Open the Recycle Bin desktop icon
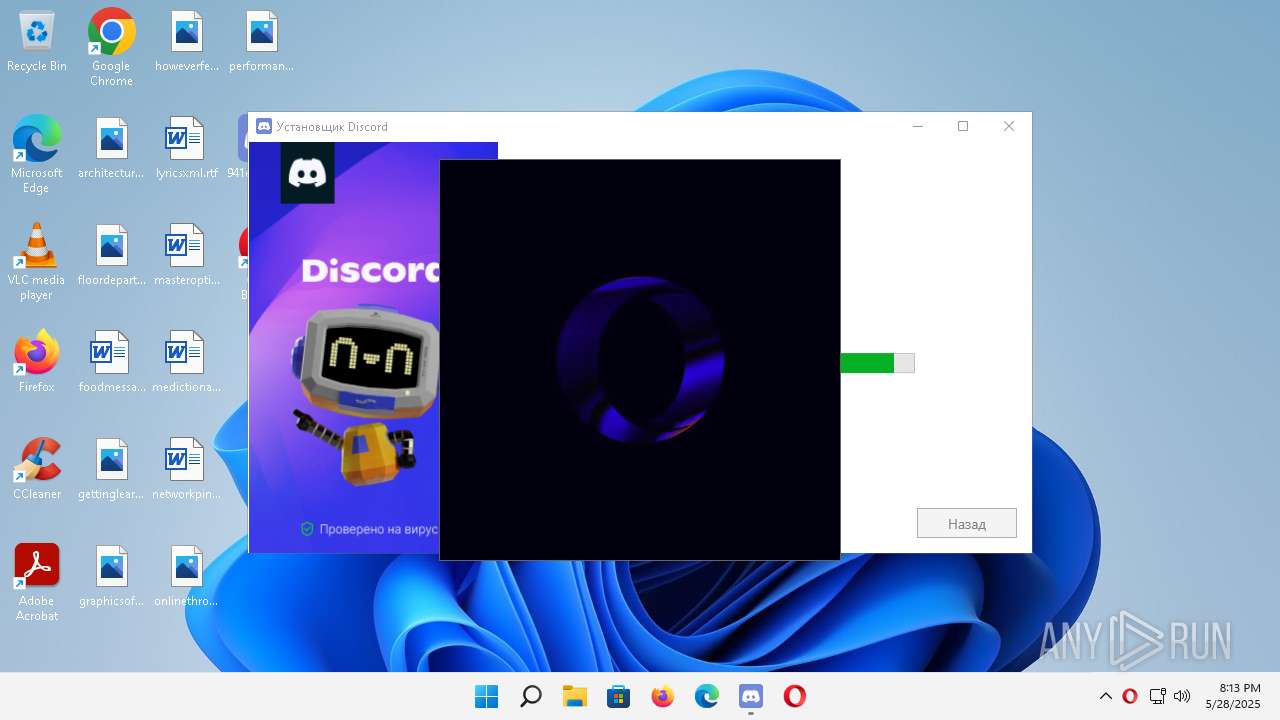 37,42
